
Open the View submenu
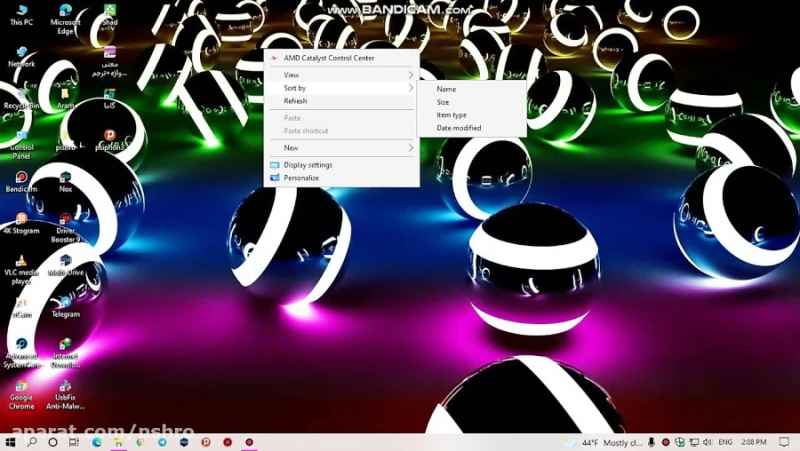click(341, 75)
